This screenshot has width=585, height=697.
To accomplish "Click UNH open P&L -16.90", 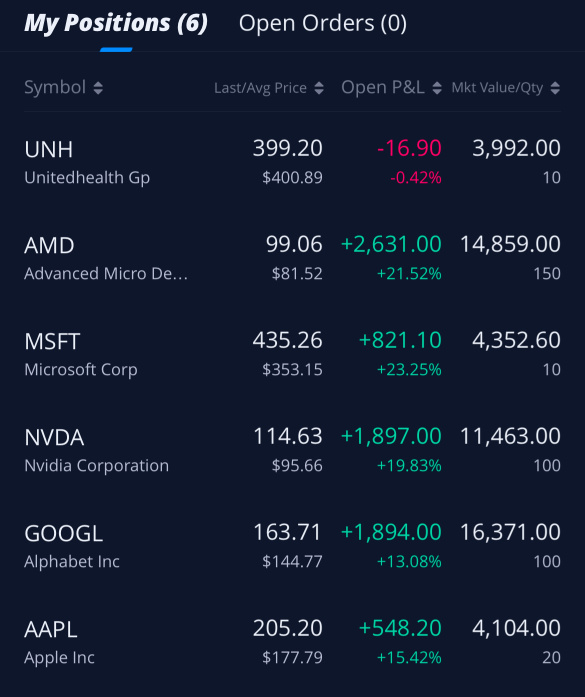I will pyautogui.click(x=409, y=148).
